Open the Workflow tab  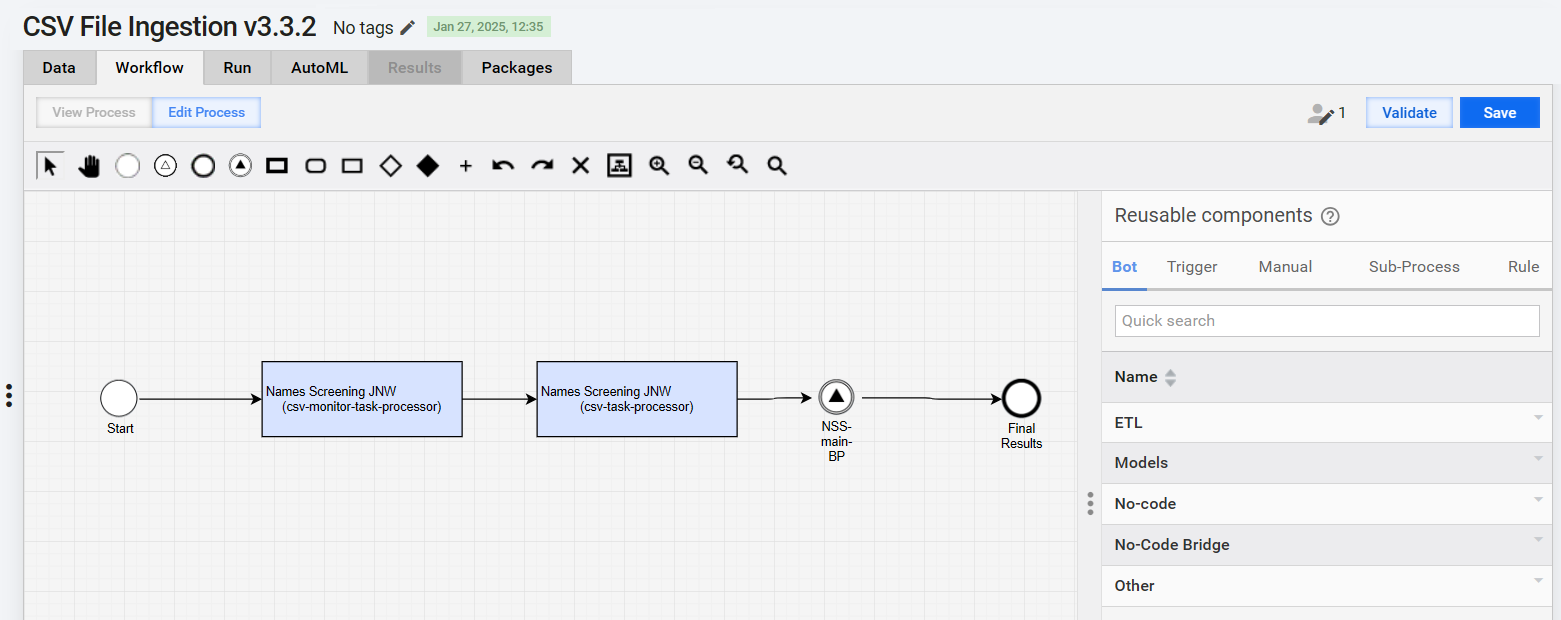149,68
